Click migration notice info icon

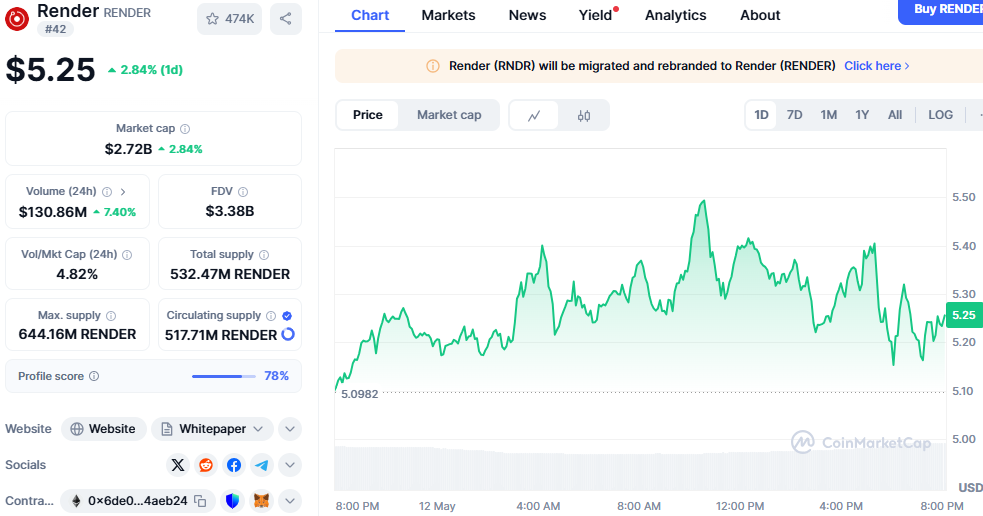[433, 66]
